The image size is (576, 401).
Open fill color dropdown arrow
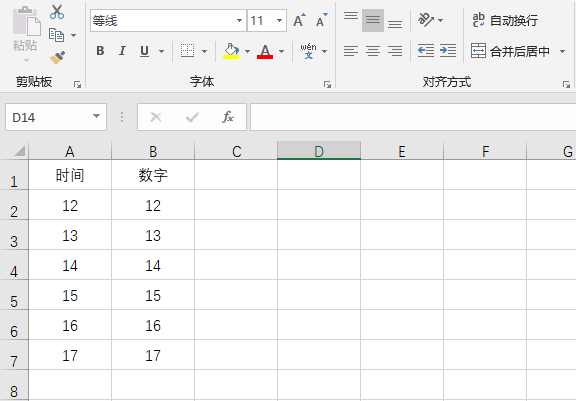(x=247, y=51)
